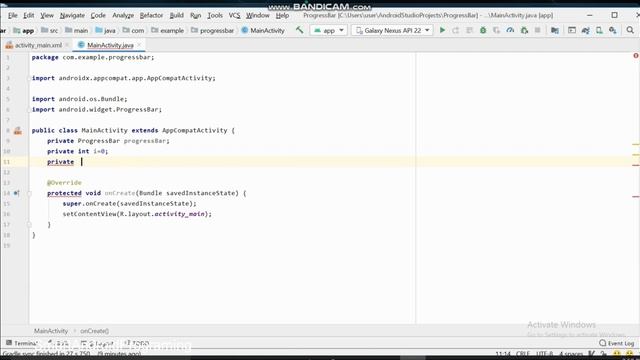Click the Debug app bug icon
Viewport: 640px width, 360px height.
click(x=483, y=30)
